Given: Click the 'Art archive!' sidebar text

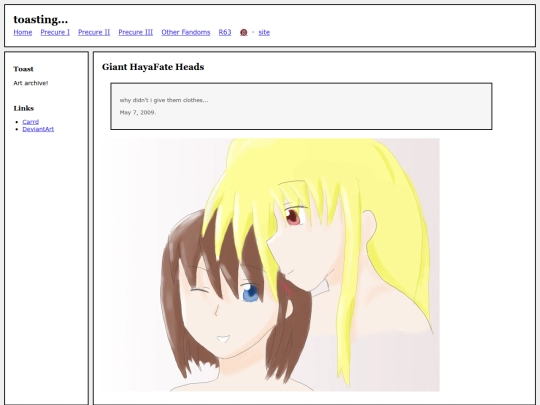Looking at the screenshot, I should pos(31,83).
